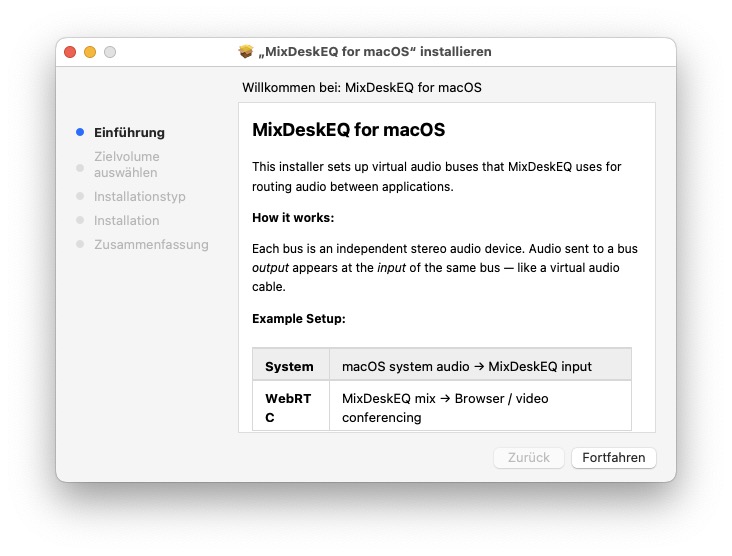Click the Fortfahren button

click(613, 457)
